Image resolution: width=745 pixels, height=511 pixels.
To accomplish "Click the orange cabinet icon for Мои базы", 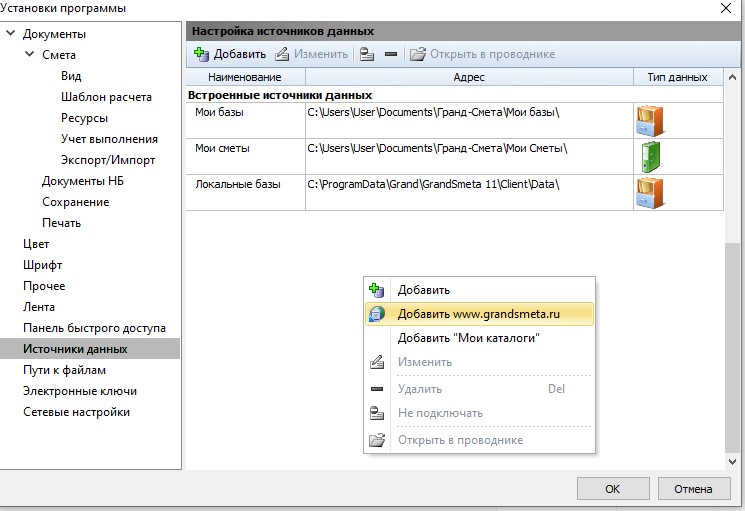I will tap(649, 121).
